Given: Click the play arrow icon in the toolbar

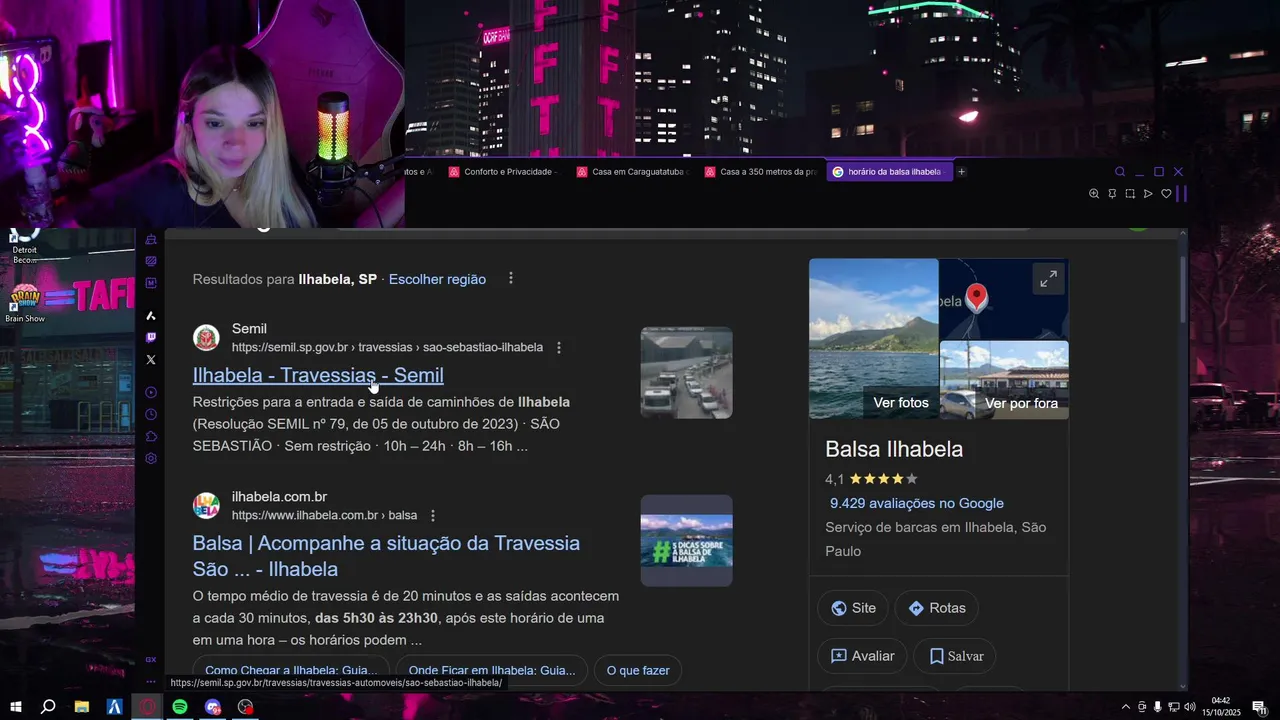Looking at the screenshot, I should (x=1148, y=194).
